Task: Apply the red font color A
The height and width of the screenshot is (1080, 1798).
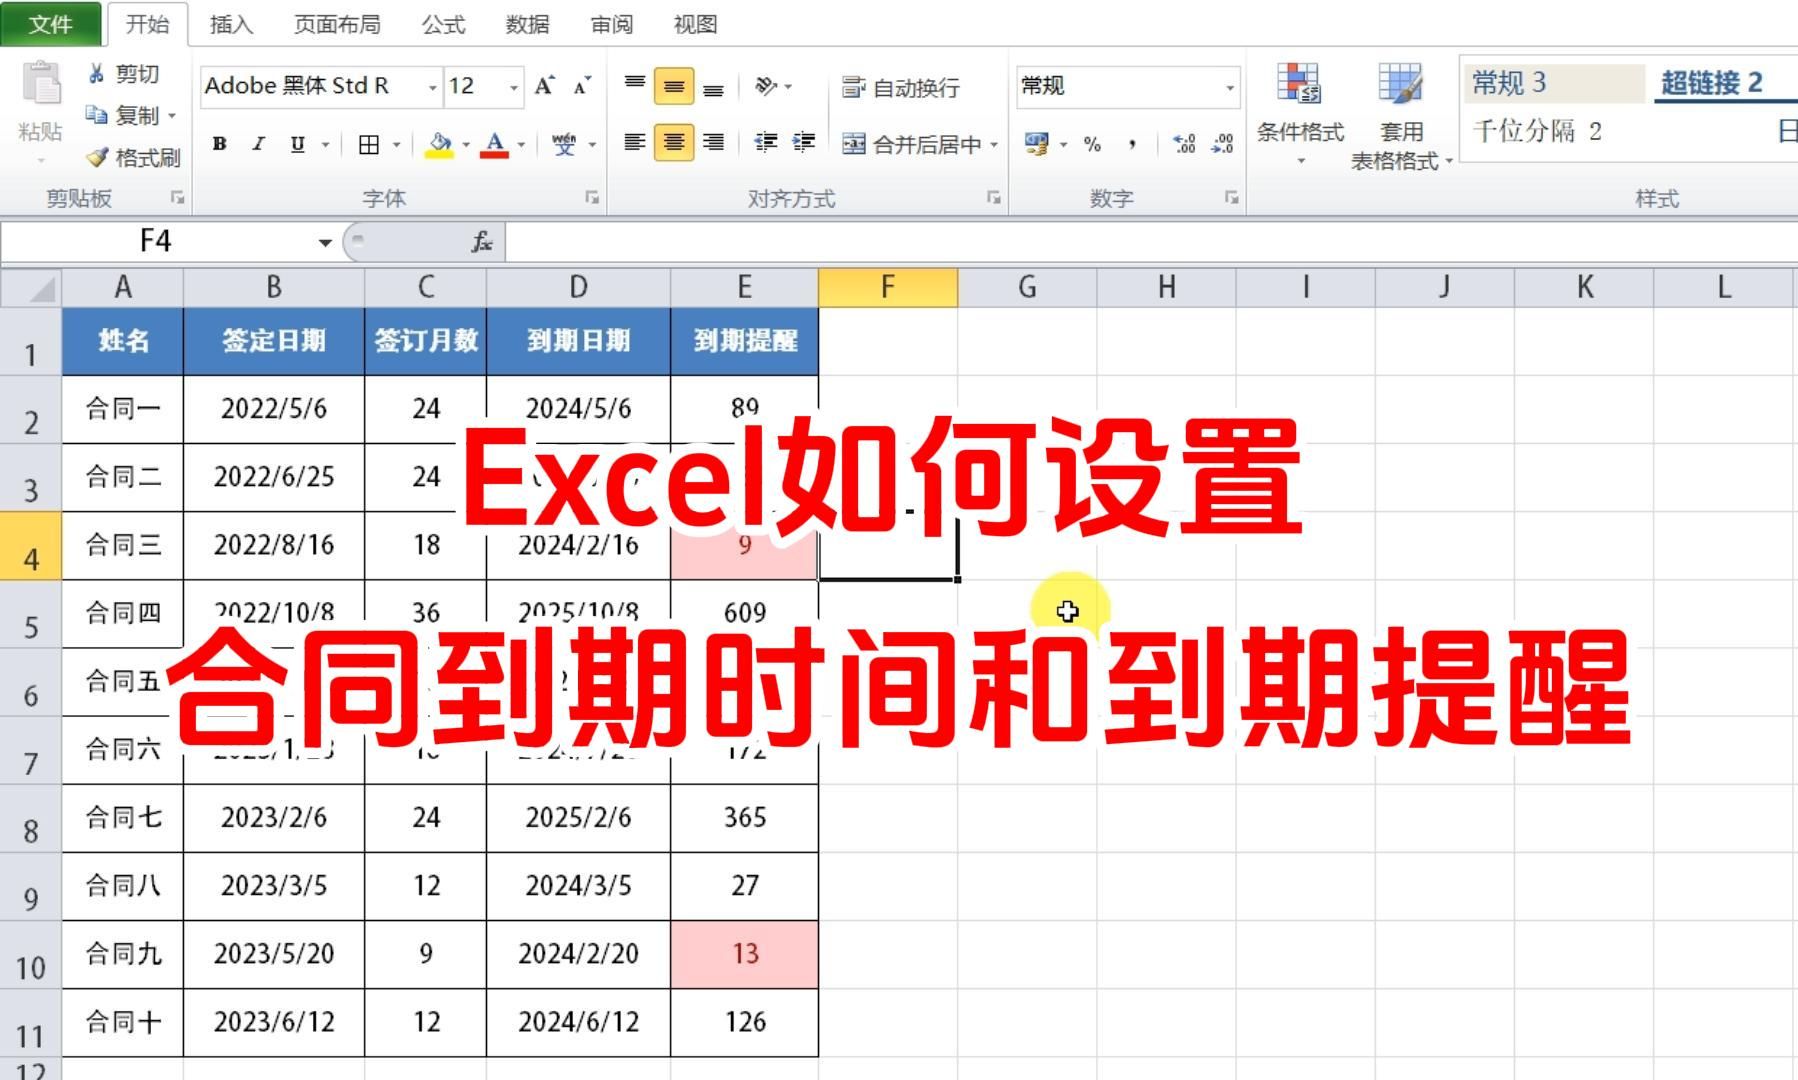Action: click(x=494, y=144)
